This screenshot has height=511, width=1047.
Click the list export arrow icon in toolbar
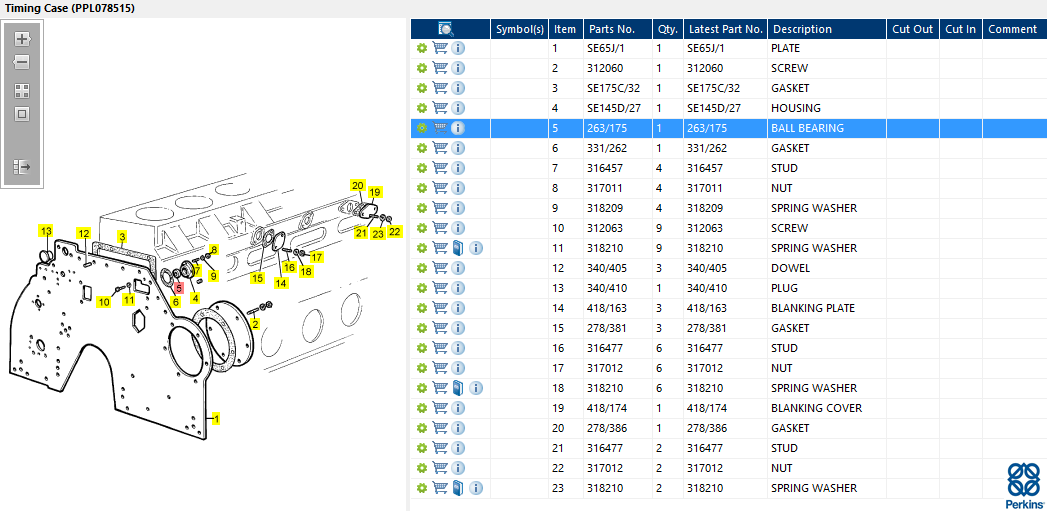click(x=22, y=167)
